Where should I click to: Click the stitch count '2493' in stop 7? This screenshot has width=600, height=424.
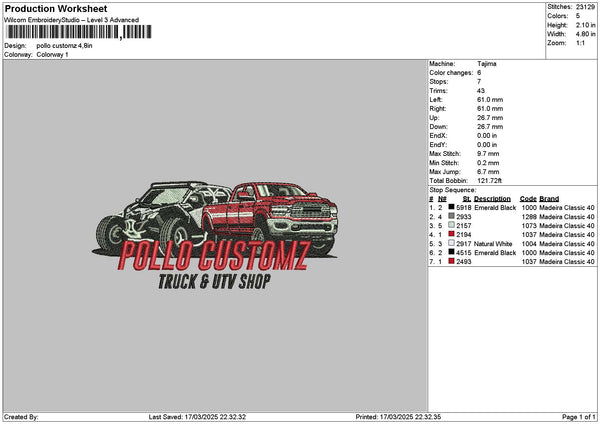click(464, 262)
